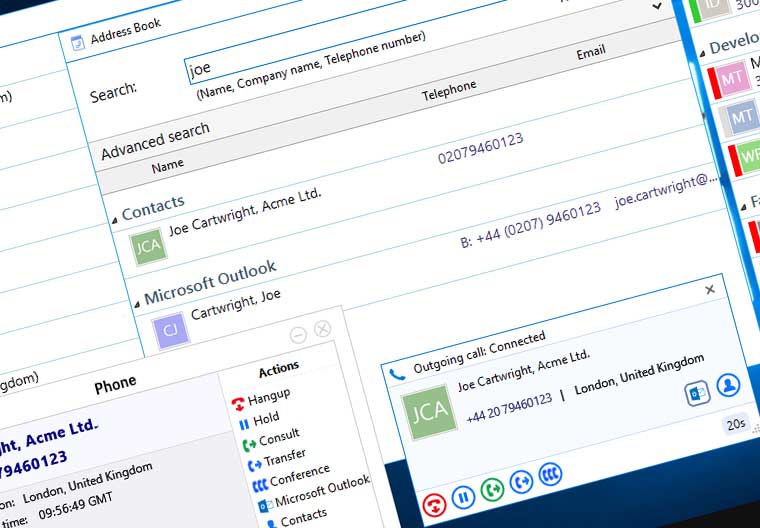This screenshot has width=760, height=528.
Task: Collapse the Develo... group in the right panel
Action: click(x=702, y=53)
